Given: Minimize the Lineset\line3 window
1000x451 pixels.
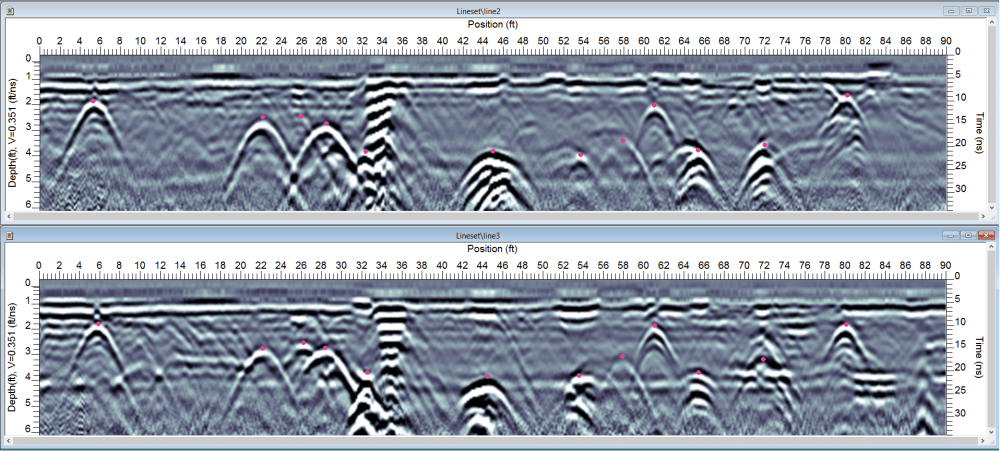Looking at the screenshot, I should click(952, 235).
